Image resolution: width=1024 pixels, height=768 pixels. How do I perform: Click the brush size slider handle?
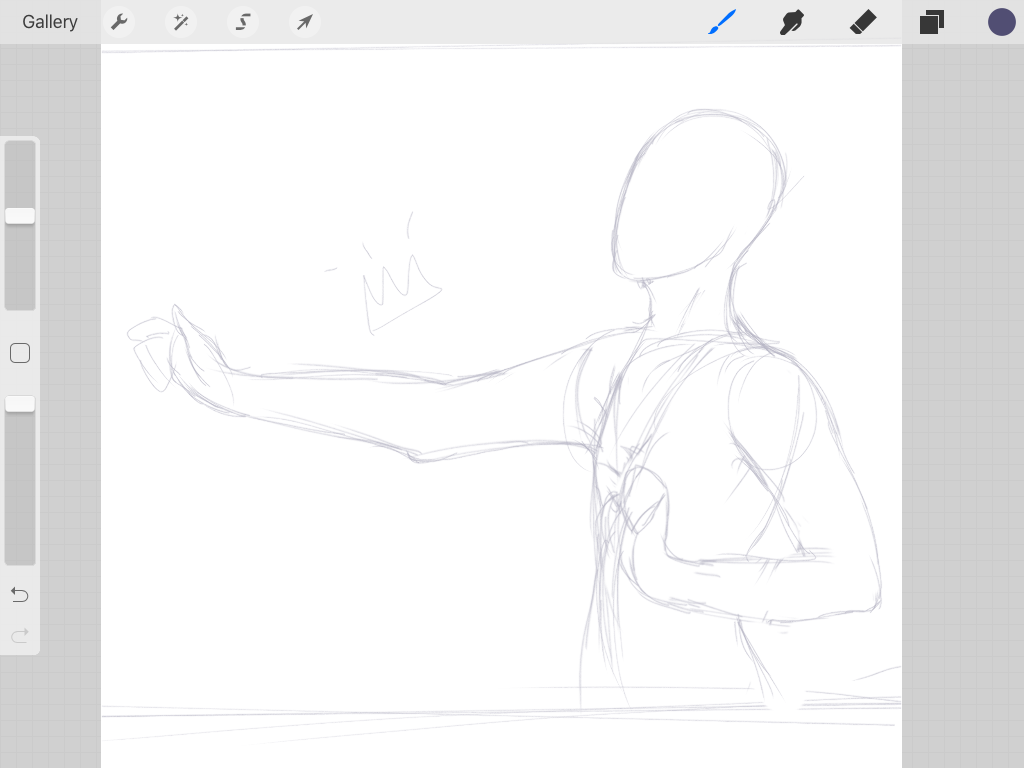coord(20,216)
